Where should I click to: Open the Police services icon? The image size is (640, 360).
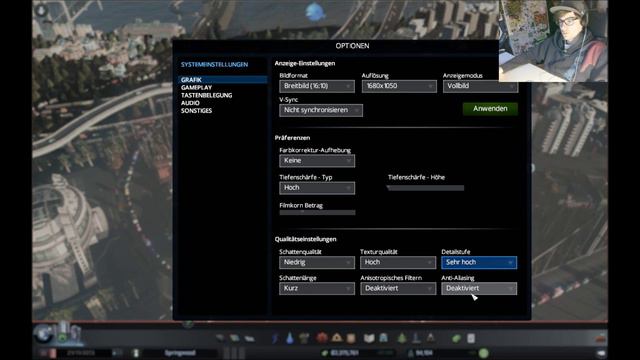pos(351,338)
